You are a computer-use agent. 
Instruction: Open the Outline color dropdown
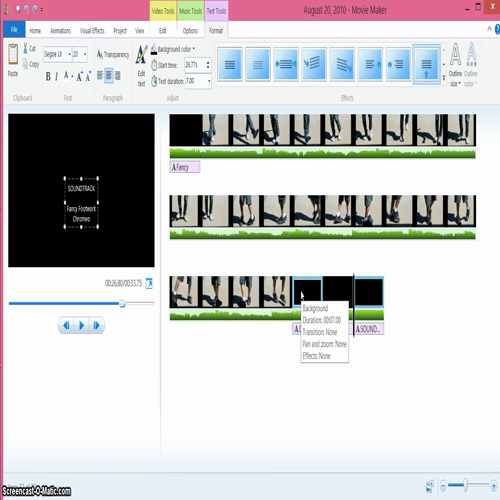click(471, 64)
